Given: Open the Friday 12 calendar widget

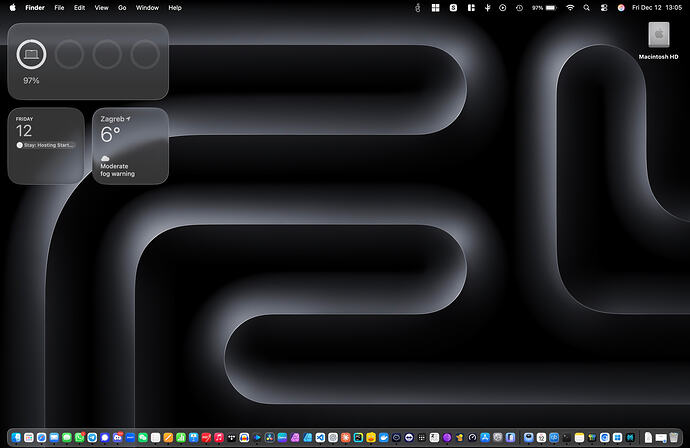Looking at the screenshot, I should (46, 146).
